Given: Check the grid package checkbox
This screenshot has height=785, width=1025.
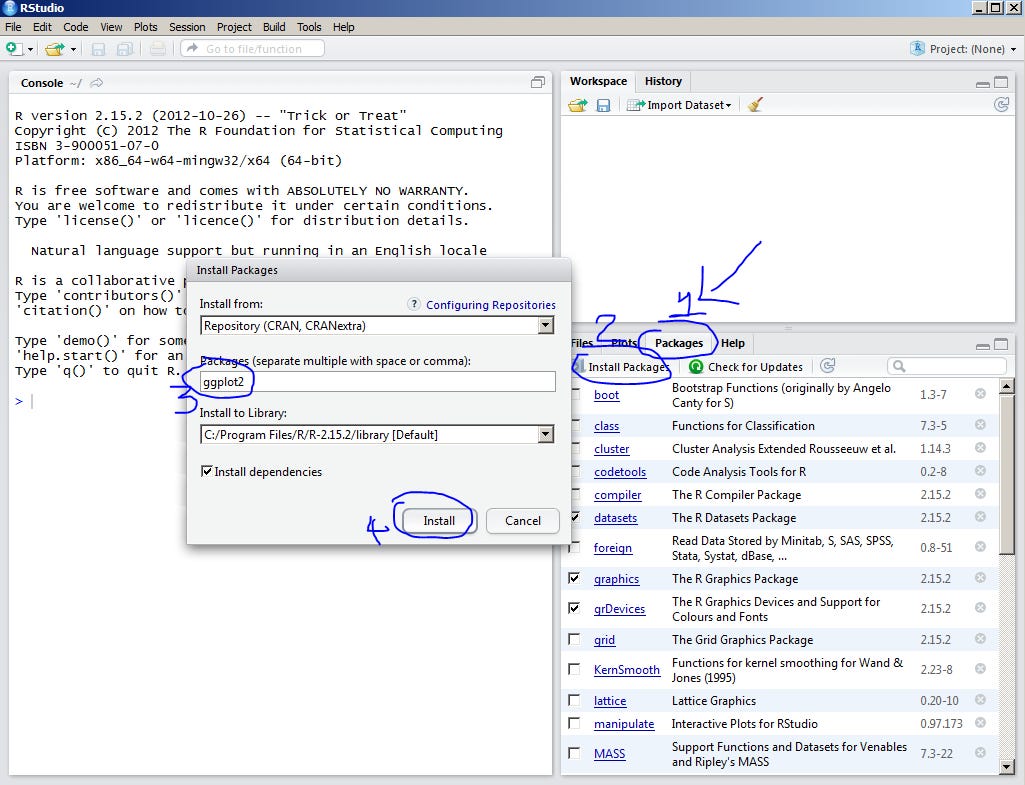Looking at the screenshot, I should (x=574, y=639).
